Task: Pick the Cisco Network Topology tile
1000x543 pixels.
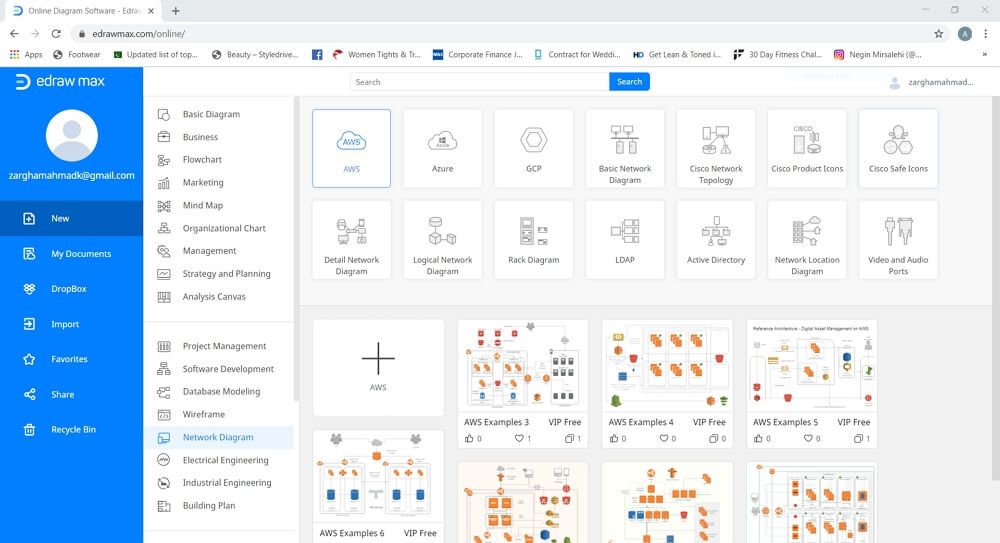Action: click(x=716, y=148)
